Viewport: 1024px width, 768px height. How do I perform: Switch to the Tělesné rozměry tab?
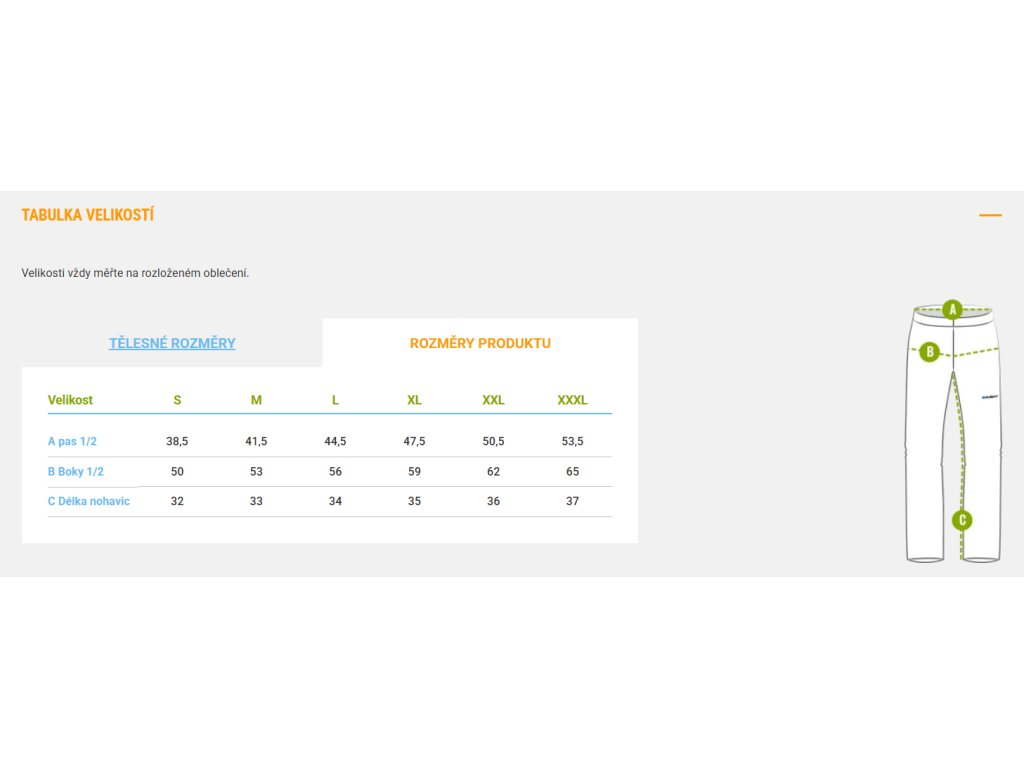pos(172,343)
